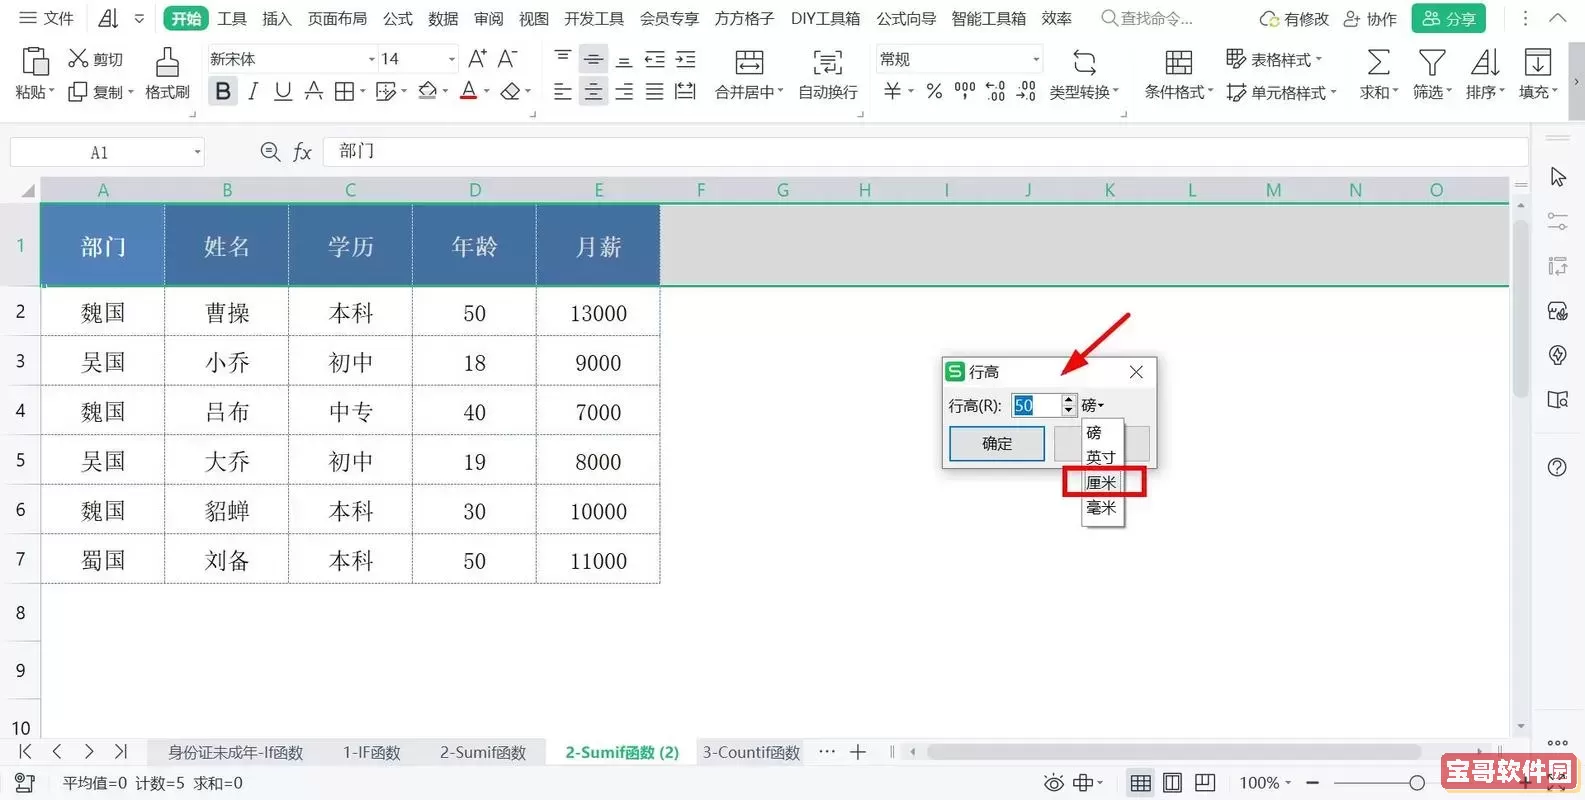1585x800 pixels.
Task: Click the Share button
Action: coord(1449,18)
